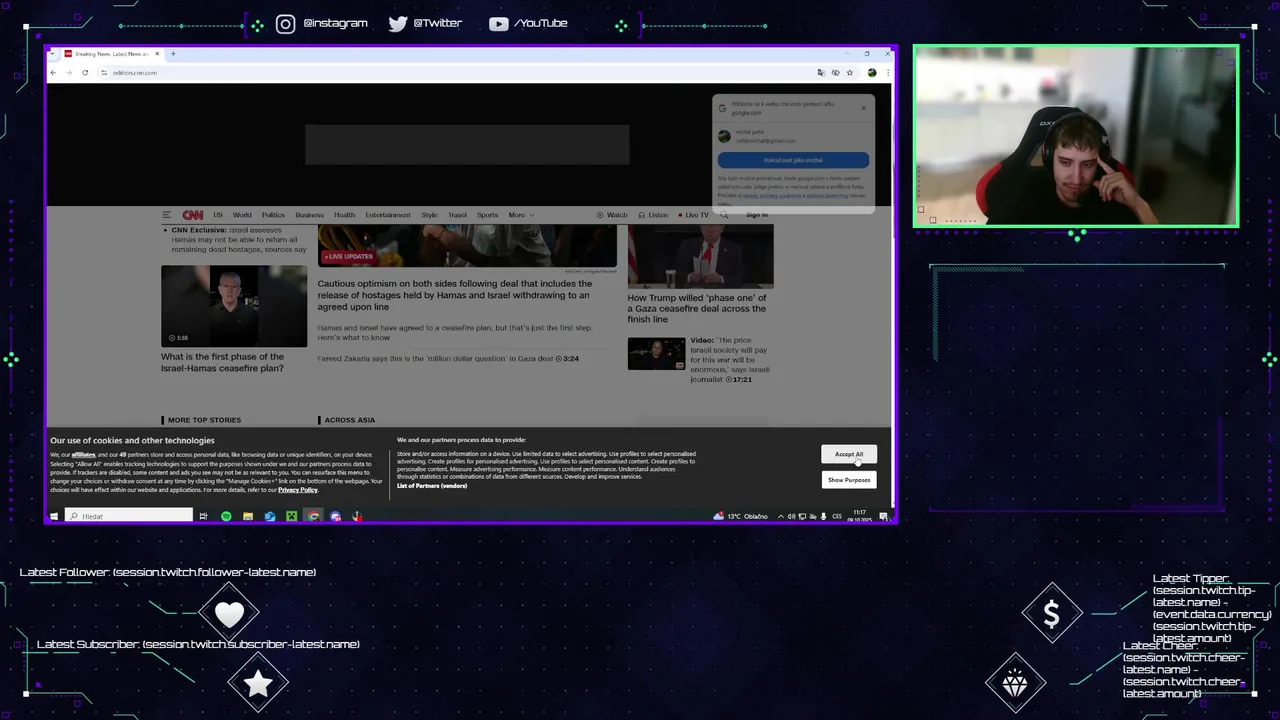Select World in the CNN navigation
The height and width of the screenshot is (720, 1280).
click(x=242, y=215)
